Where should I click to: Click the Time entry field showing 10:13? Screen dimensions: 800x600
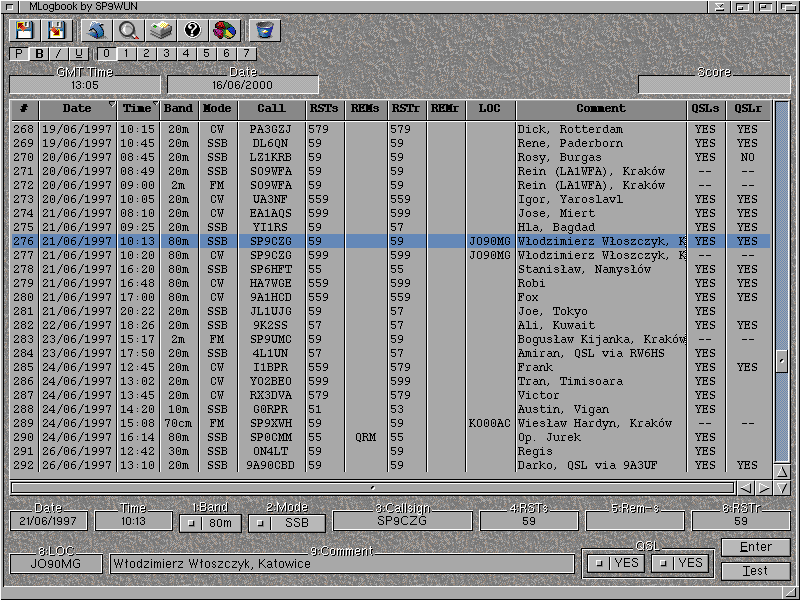tap(133, 521)
